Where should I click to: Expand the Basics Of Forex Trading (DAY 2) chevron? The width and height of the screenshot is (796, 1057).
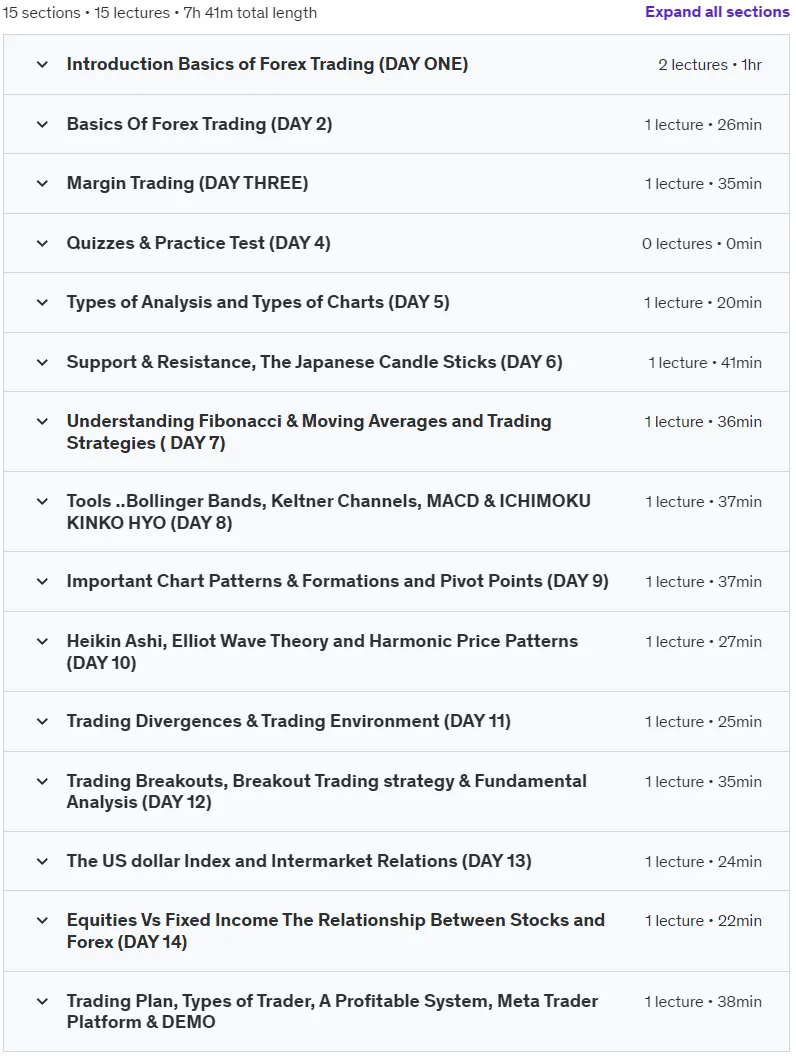[x=42, y=125]
